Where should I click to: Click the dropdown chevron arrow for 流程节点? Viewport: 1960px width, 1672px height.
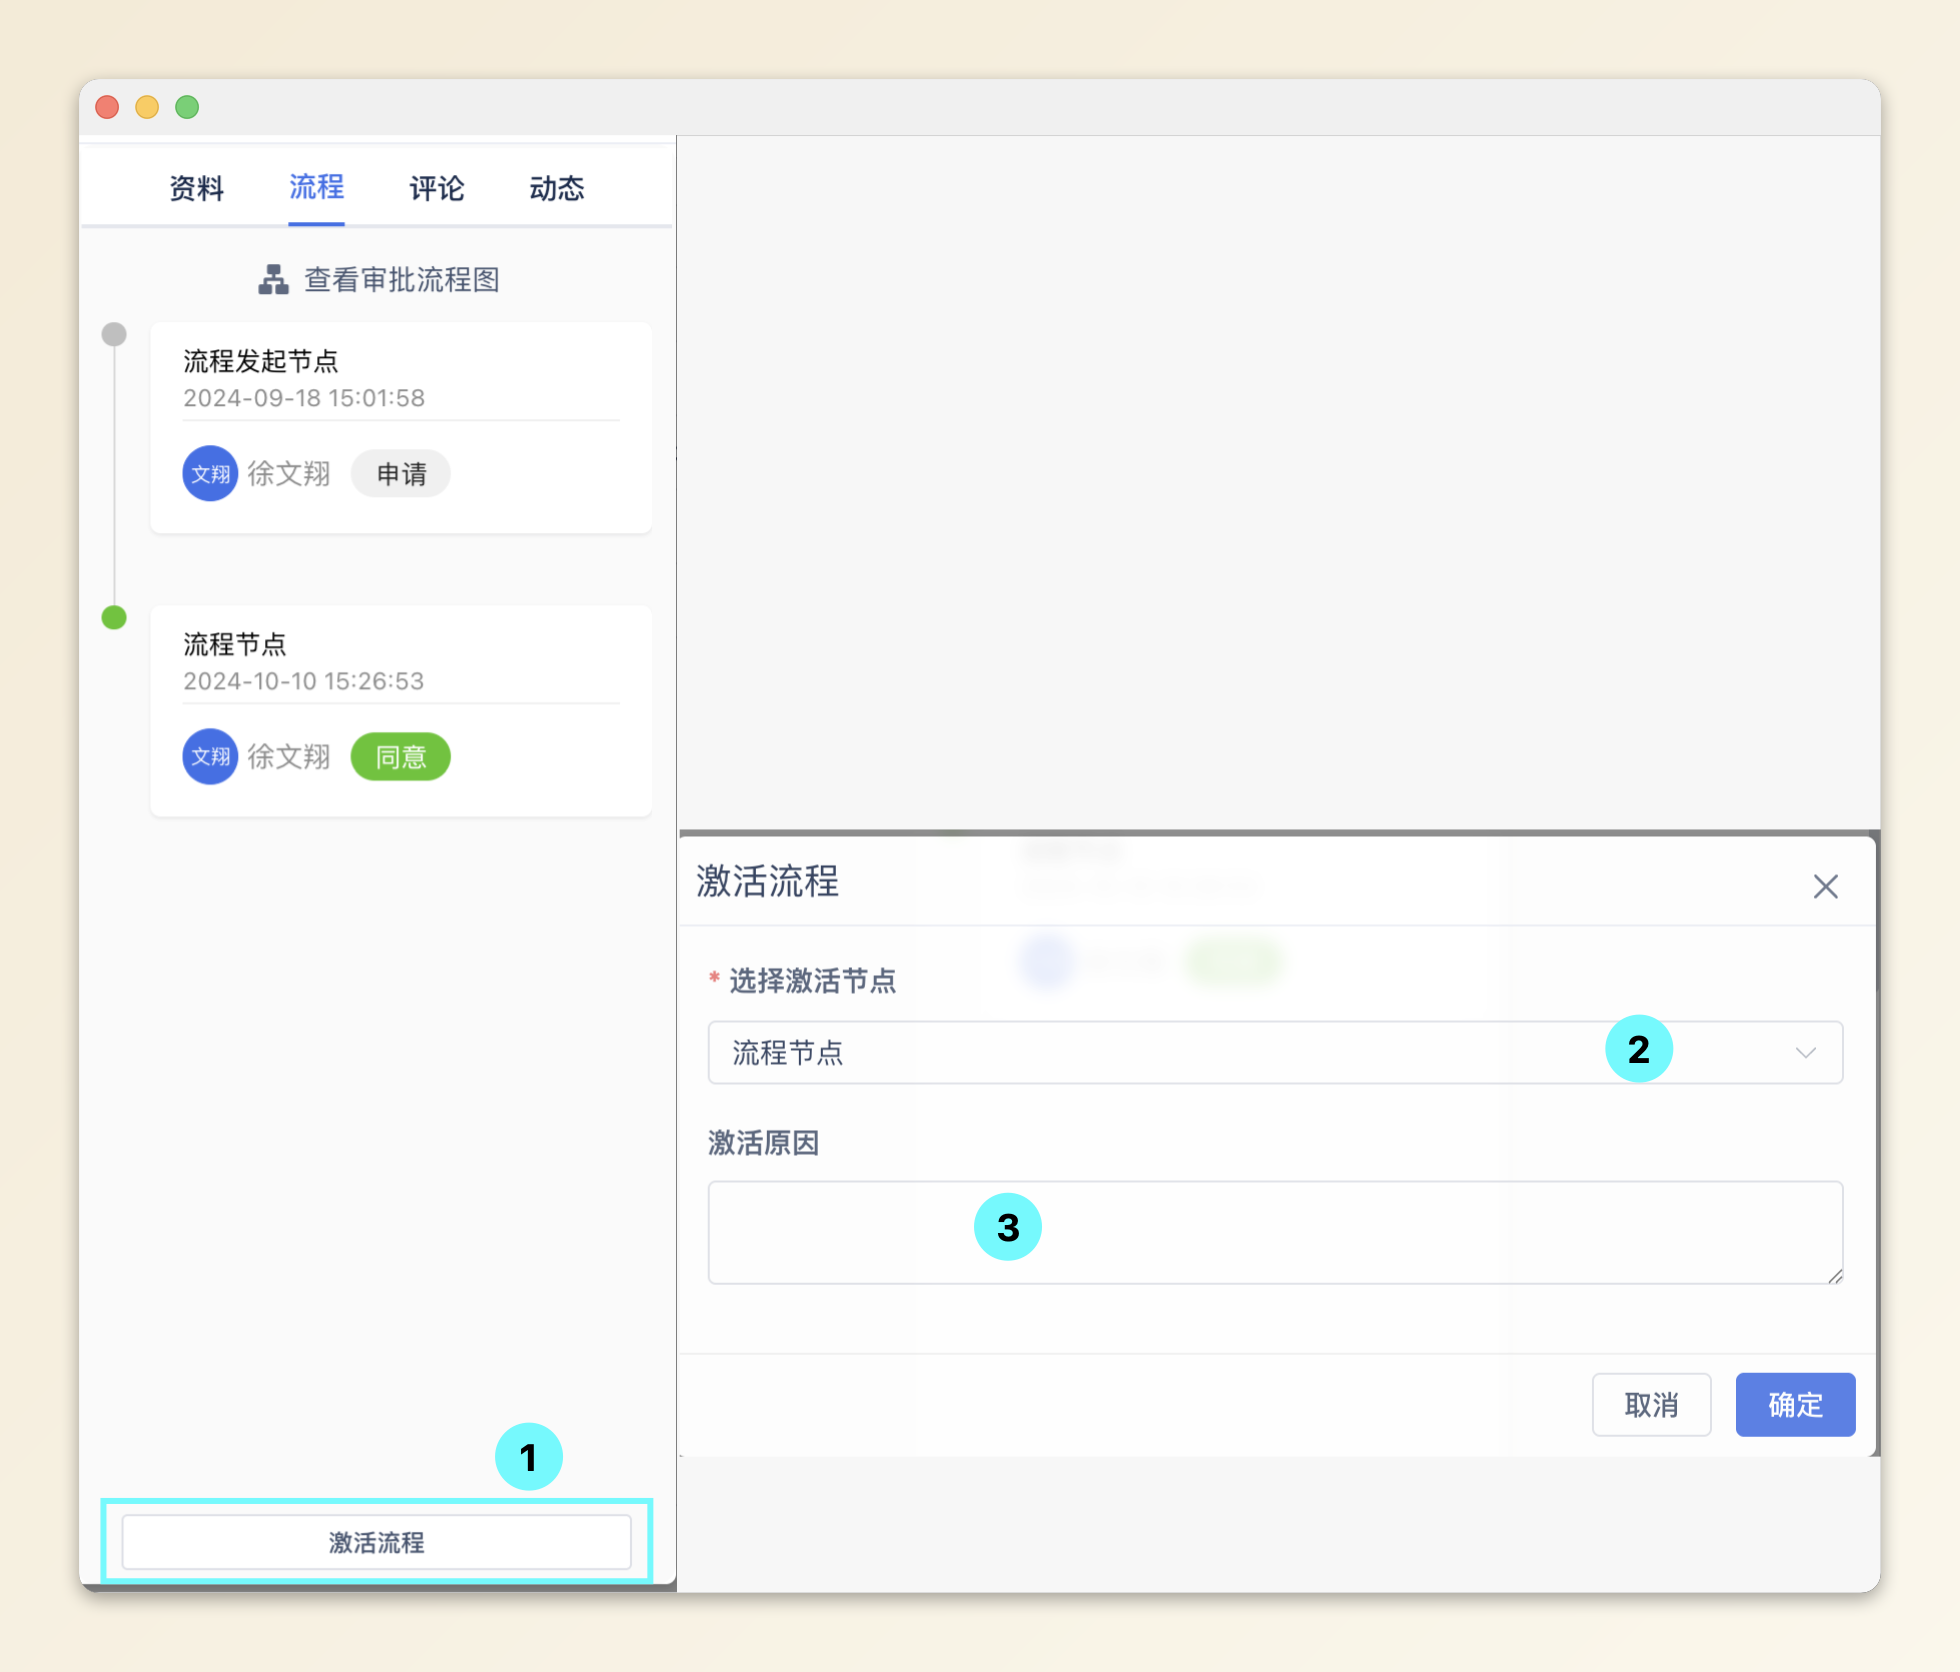[x=1805, y=1052]
